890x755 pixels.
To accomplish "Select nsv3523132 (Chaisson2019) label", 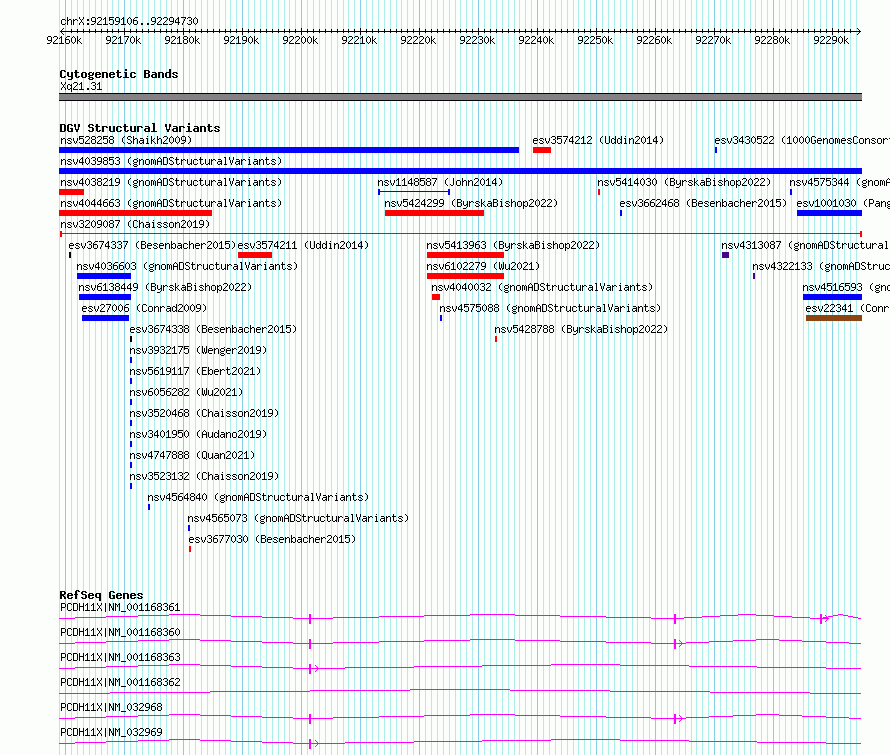I will (x=204, y=476).
